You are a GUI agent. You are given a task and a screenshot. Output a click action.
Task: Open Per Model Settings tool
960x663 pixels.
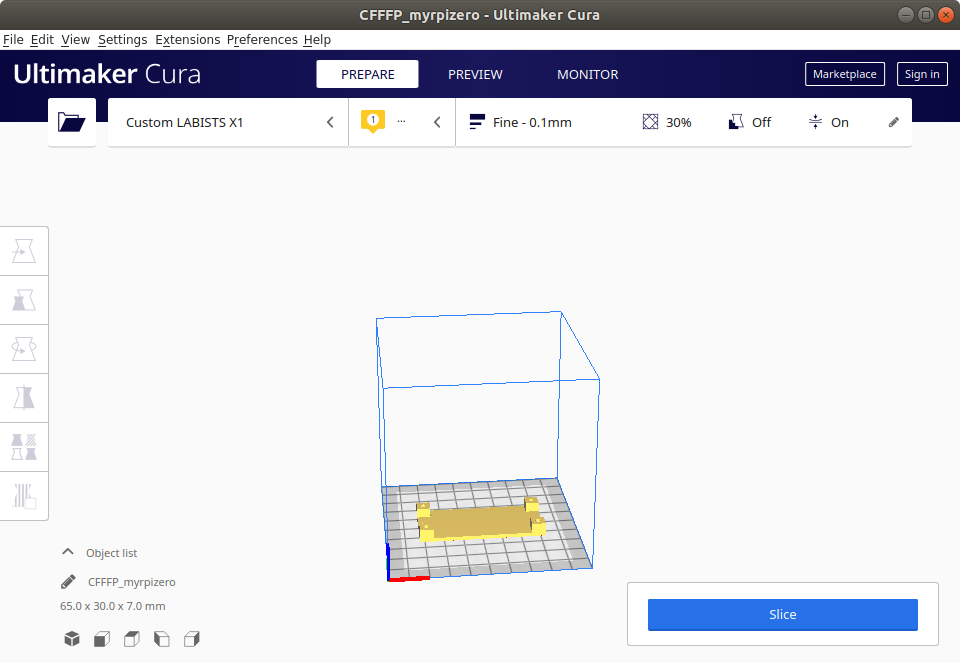pyautogui.click(x=24, y=447)
